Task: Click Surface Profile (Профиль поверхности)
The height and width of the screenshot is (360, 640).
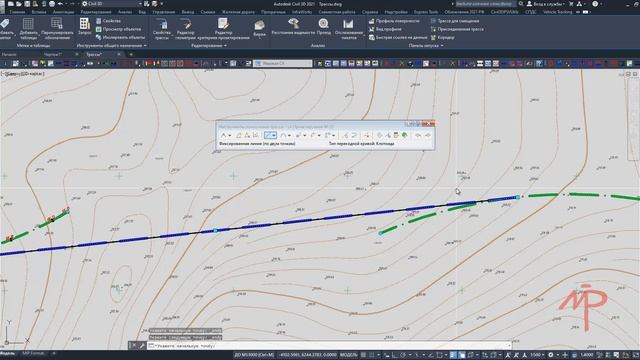Action: 394,21
